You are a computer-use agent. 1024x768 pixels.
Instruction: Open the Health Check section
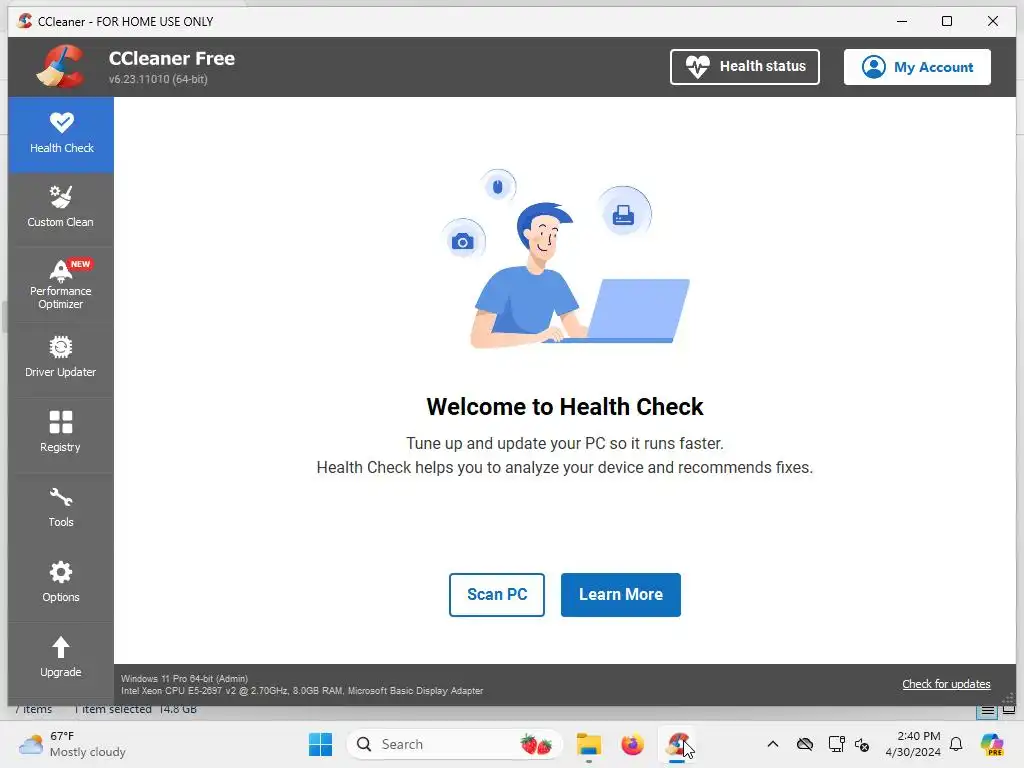pyautogui.click(x=61, y=135)
